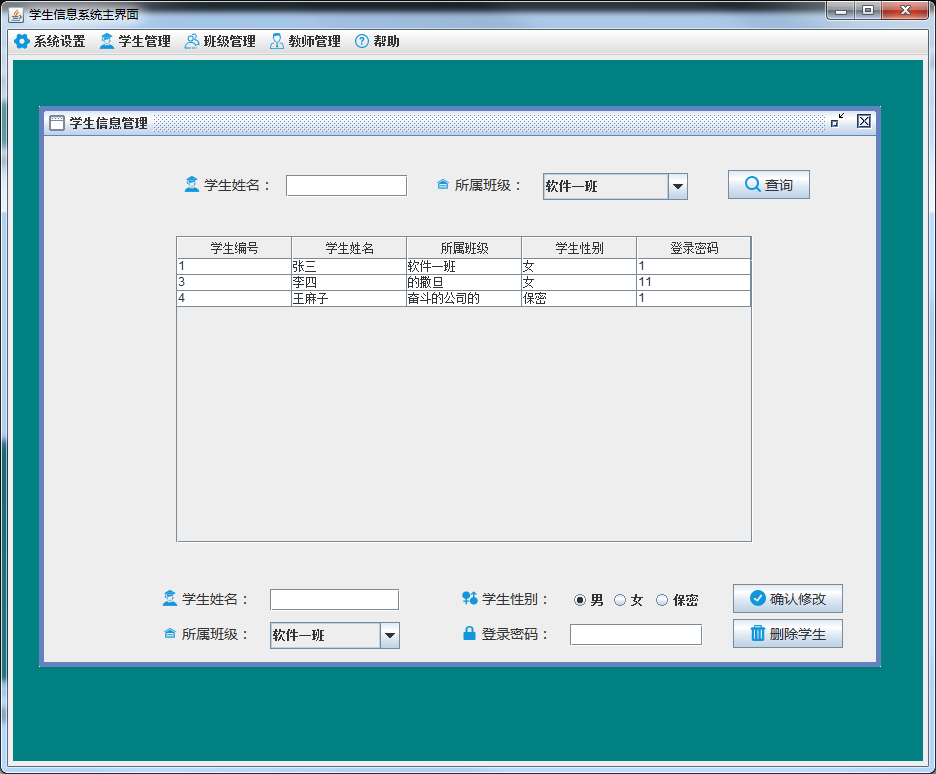
Task: Click the question mark help icon
Action: (x=362, y=42)
